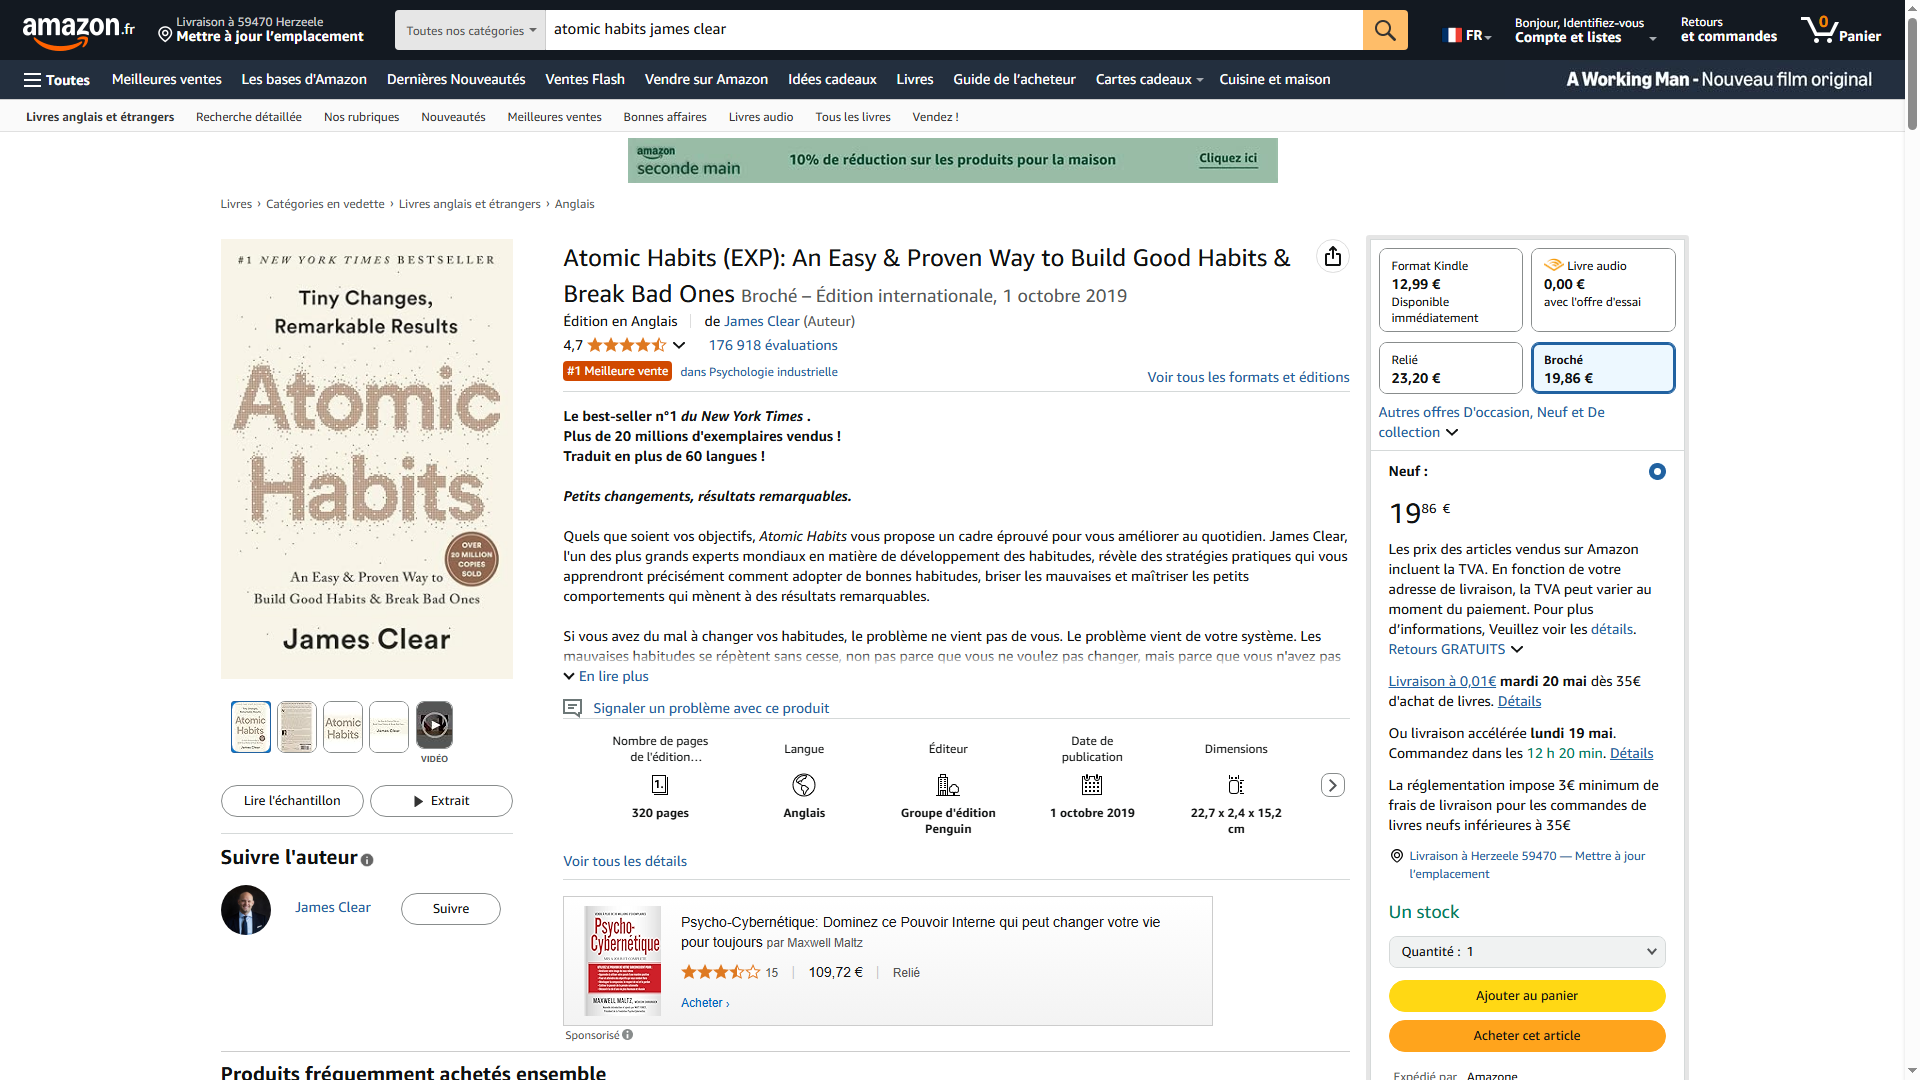This screenshot has height=1080, width=1920.
Task: Select the Format Kindle option
Action: click(x=1450, y=290)
